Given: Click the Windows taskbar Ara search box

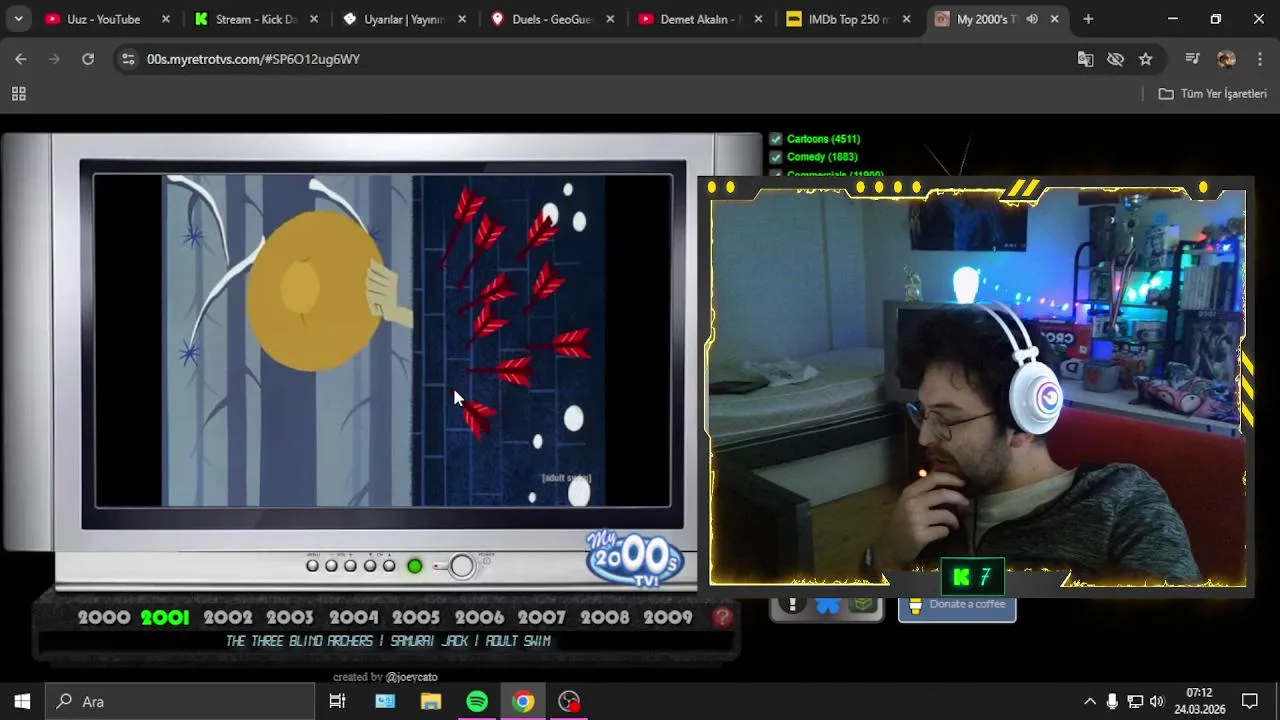Looking at the screenshot, I should coord(180,701).
